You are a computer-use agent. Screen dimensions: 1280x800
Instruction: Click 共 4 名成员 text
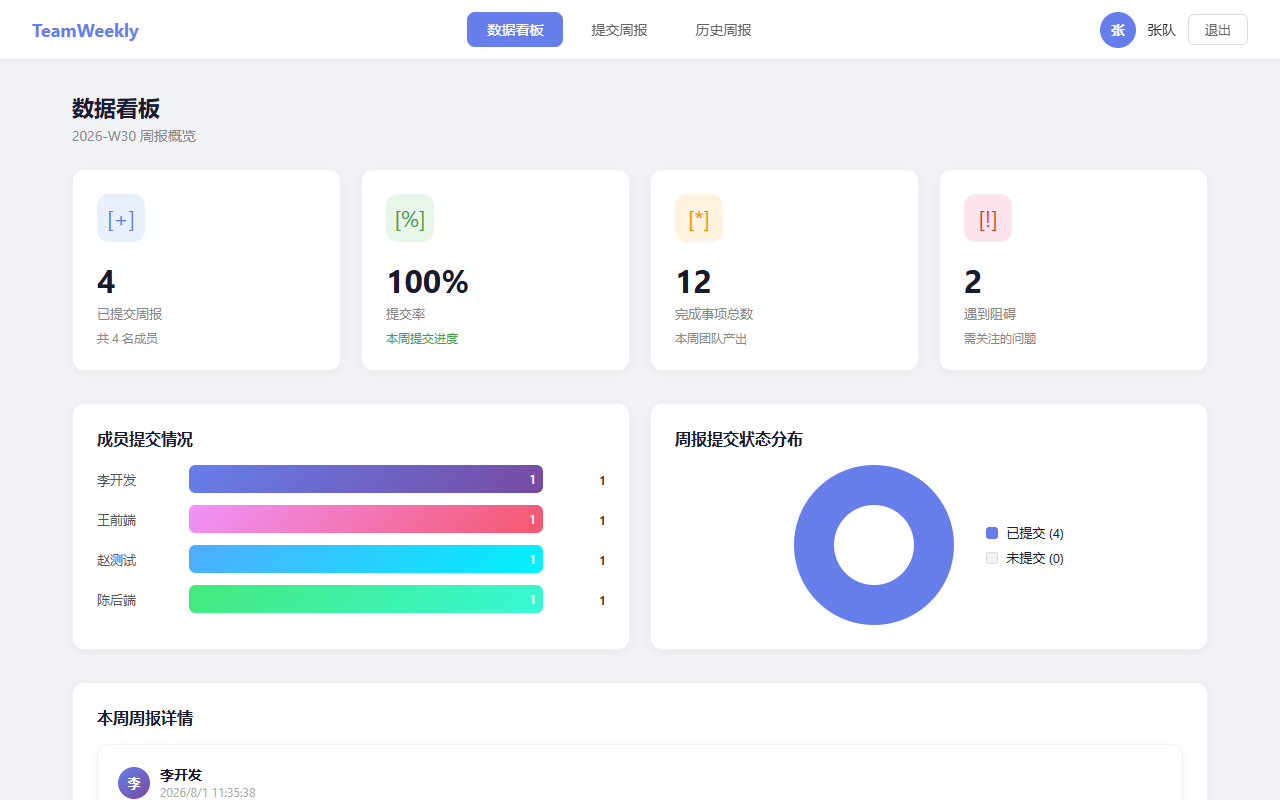127,339
